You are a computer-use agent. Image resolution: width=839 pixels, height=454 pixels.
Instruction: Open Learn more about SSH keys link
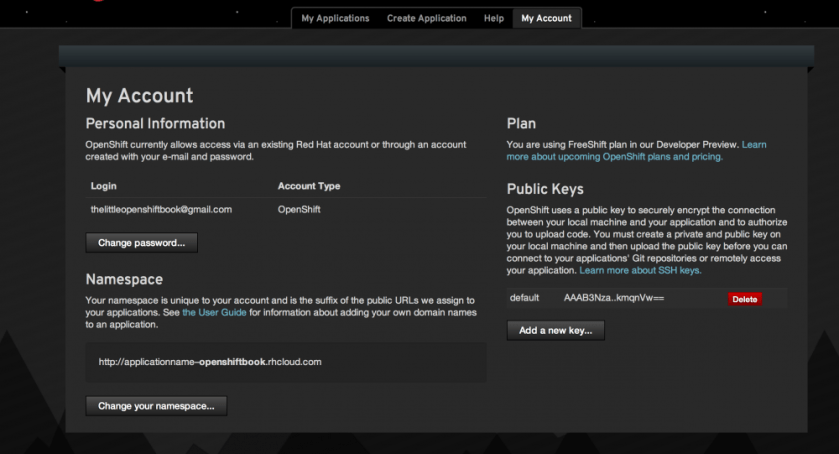click(640, 271)
